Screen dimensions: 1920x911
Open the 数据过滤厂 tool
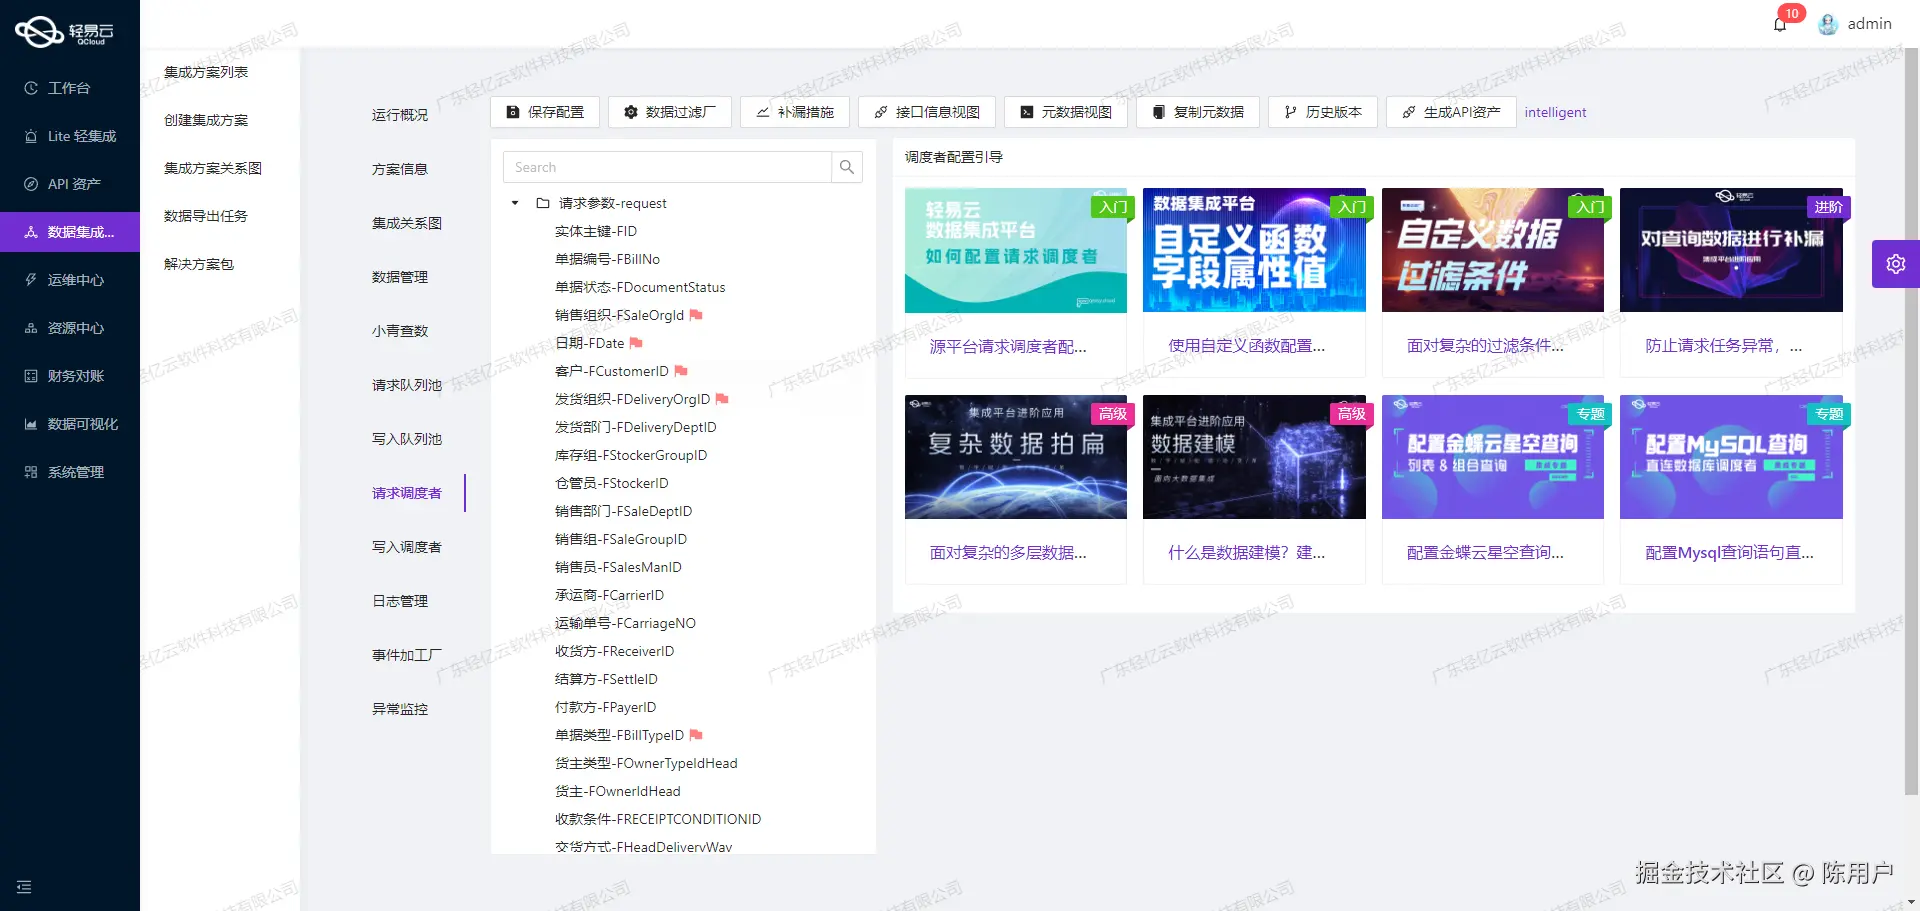pos(670,112)
